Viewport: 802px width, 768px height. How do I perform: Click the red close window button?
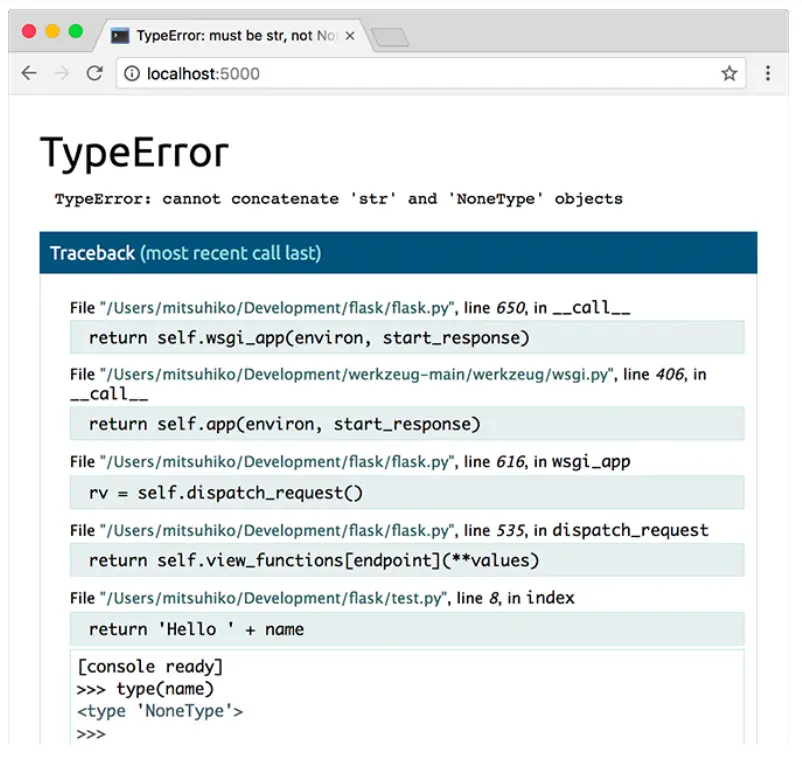pos(29,31)
